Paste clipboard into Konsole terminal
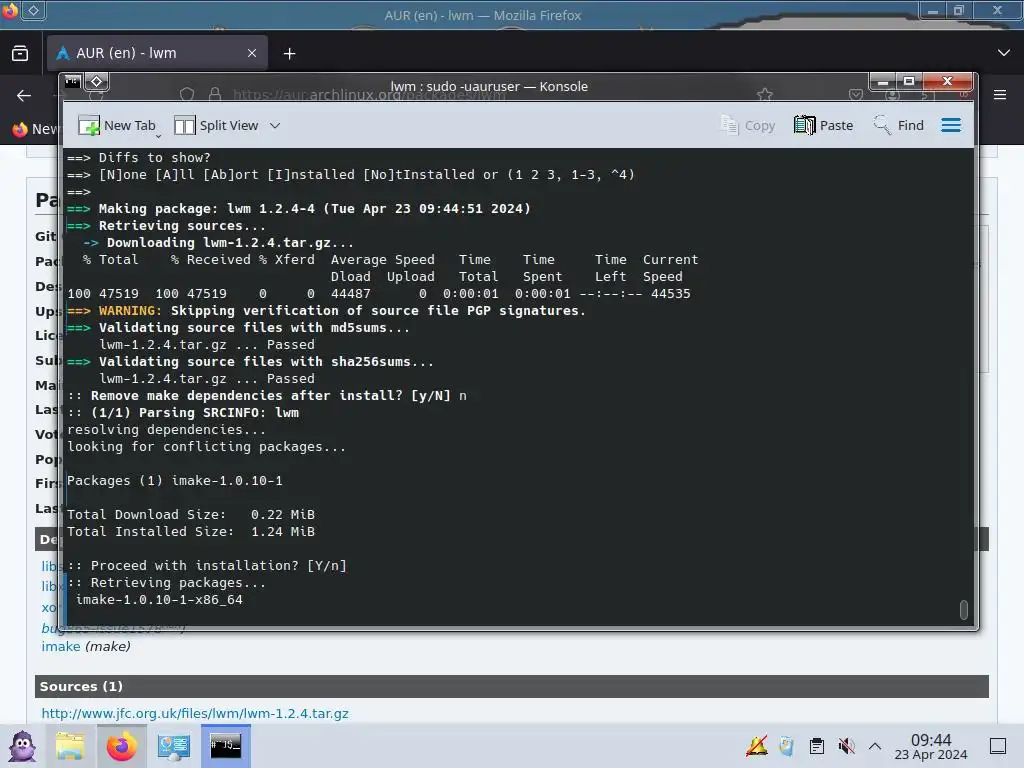 tap(823, 125)
